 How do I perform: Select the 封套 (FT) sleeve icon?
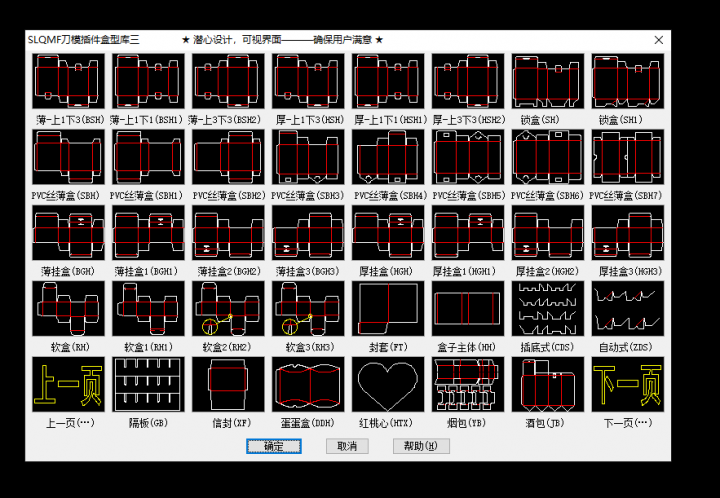click(388, 309)
